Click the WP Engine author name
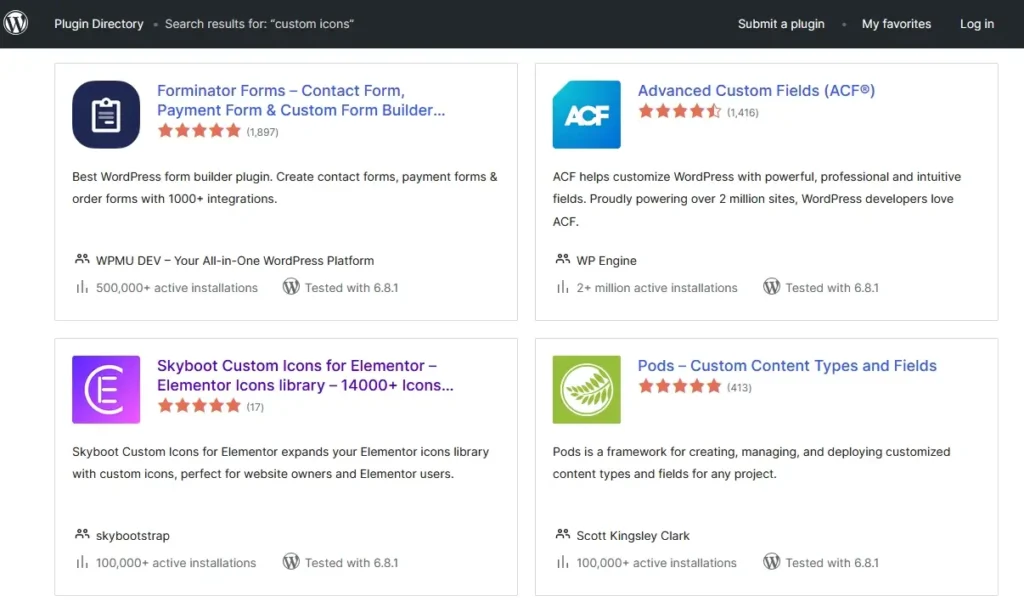 click(606, 261)
